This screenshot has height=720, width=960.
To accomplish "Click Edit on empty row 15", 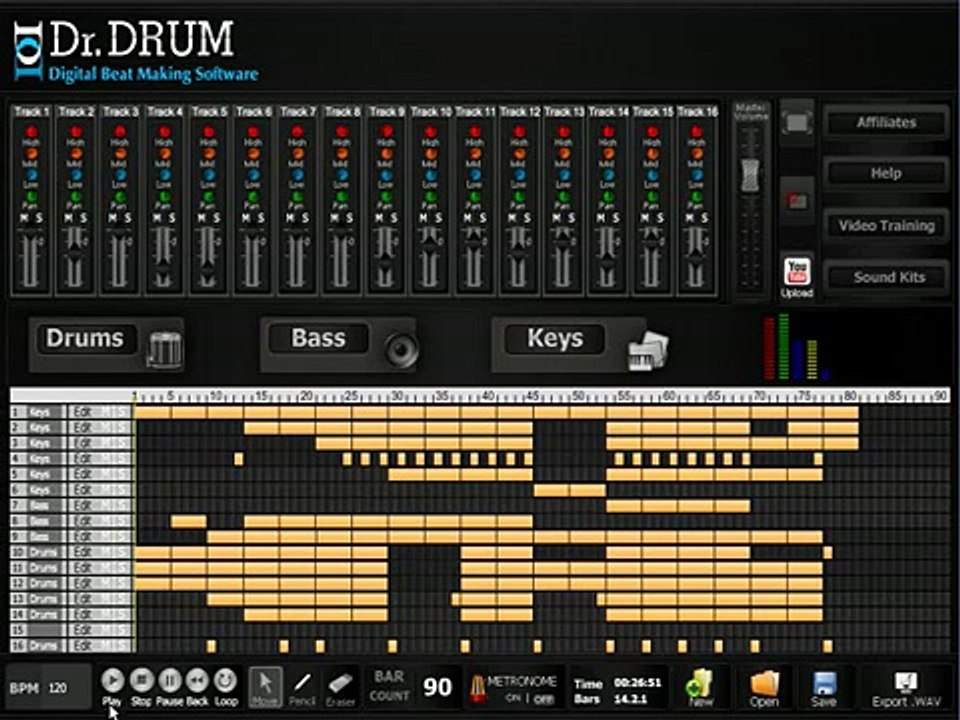I will [82, 630].
